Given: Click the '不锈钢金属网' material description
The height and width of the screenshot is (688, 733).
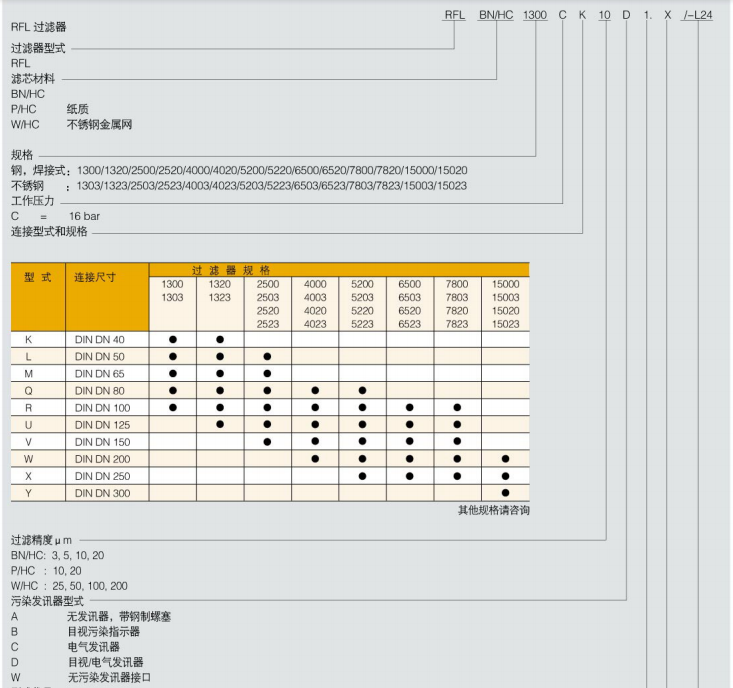Looking at the screenshot, I should click(99, 125).
